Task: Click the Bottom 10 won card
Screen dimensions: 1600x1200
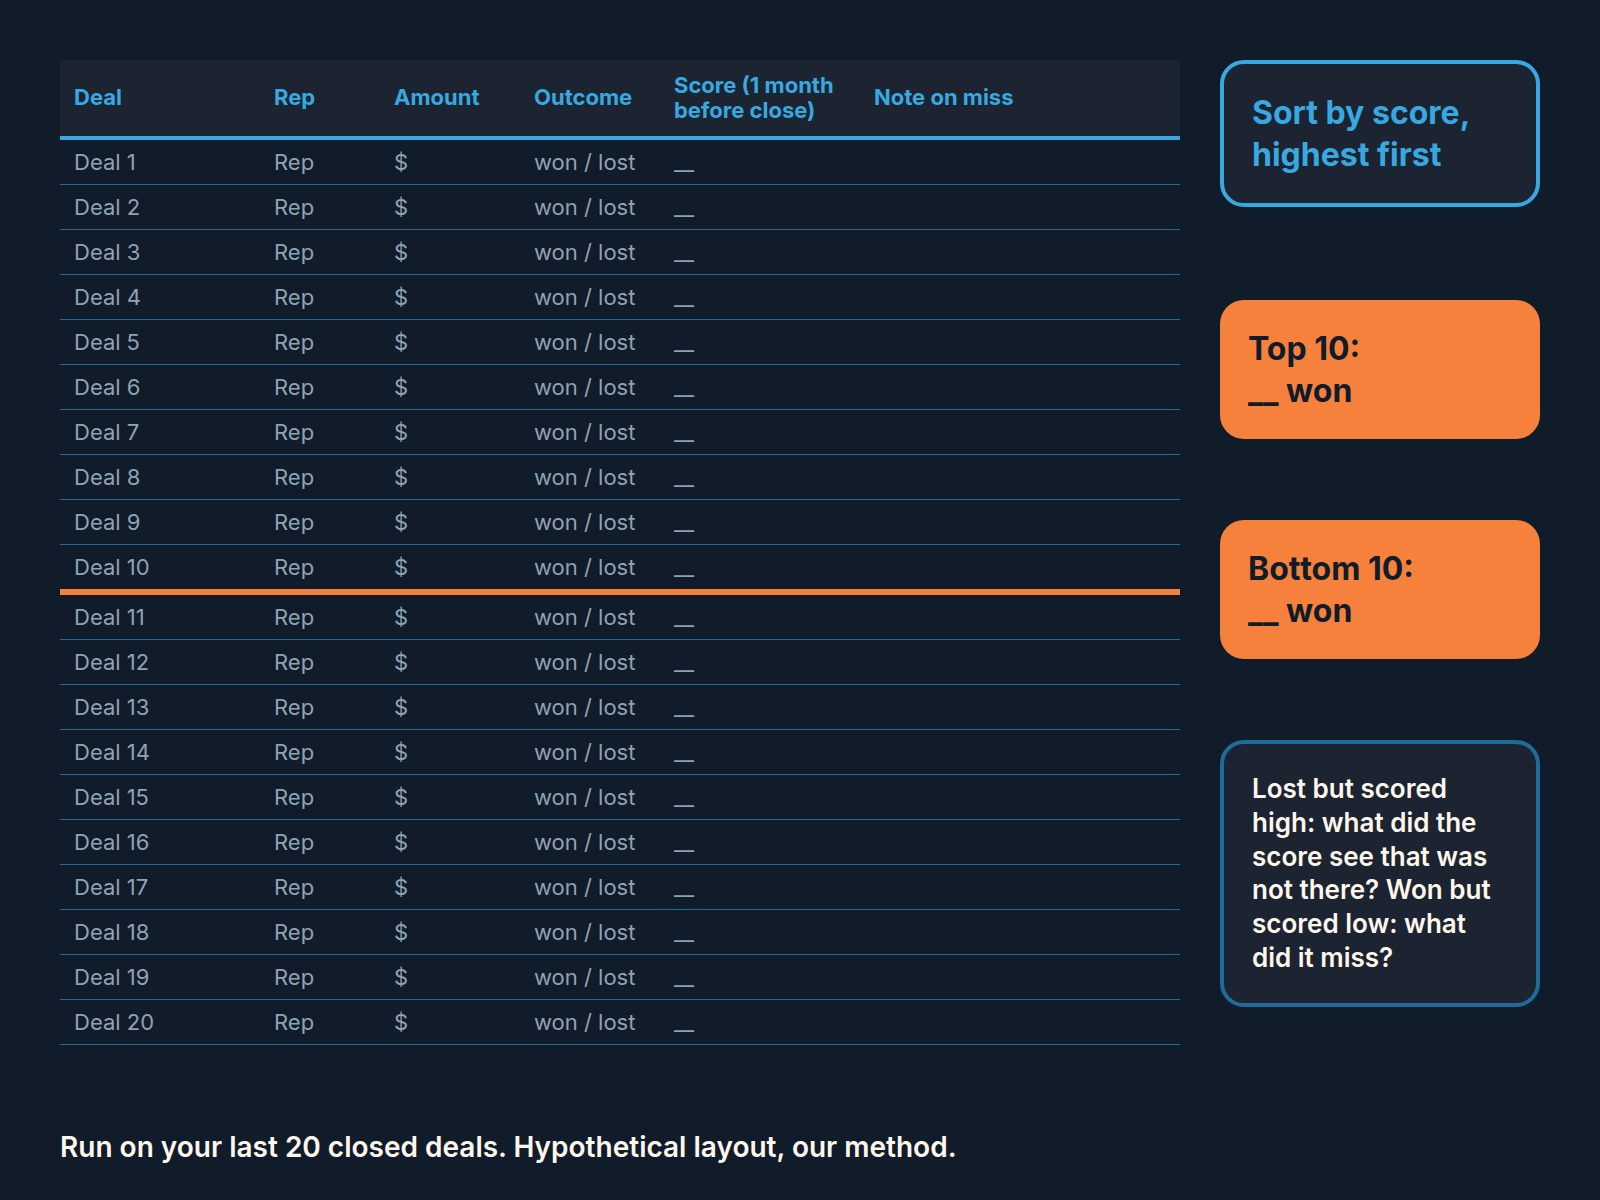Action: click(x=1380, y=589)
